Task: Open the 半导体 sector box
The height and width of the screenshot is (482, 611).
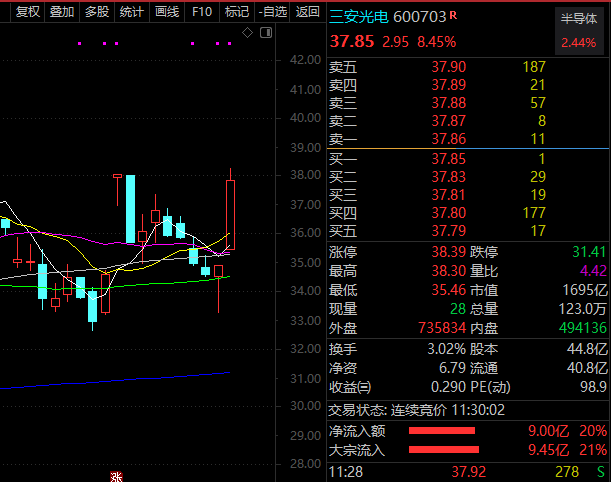Action: pyautogui.click(x=579, y=30)
